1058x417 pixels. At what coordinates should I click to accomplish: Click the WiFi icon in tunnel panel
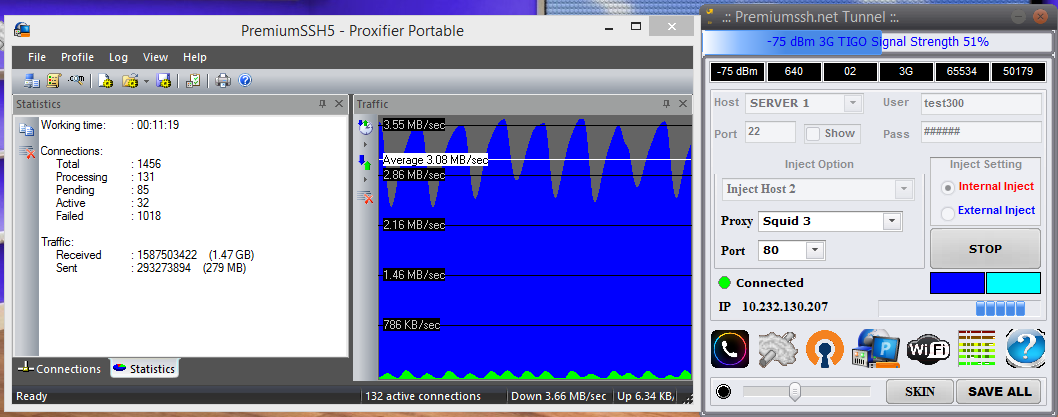click(x=926, y=349)
